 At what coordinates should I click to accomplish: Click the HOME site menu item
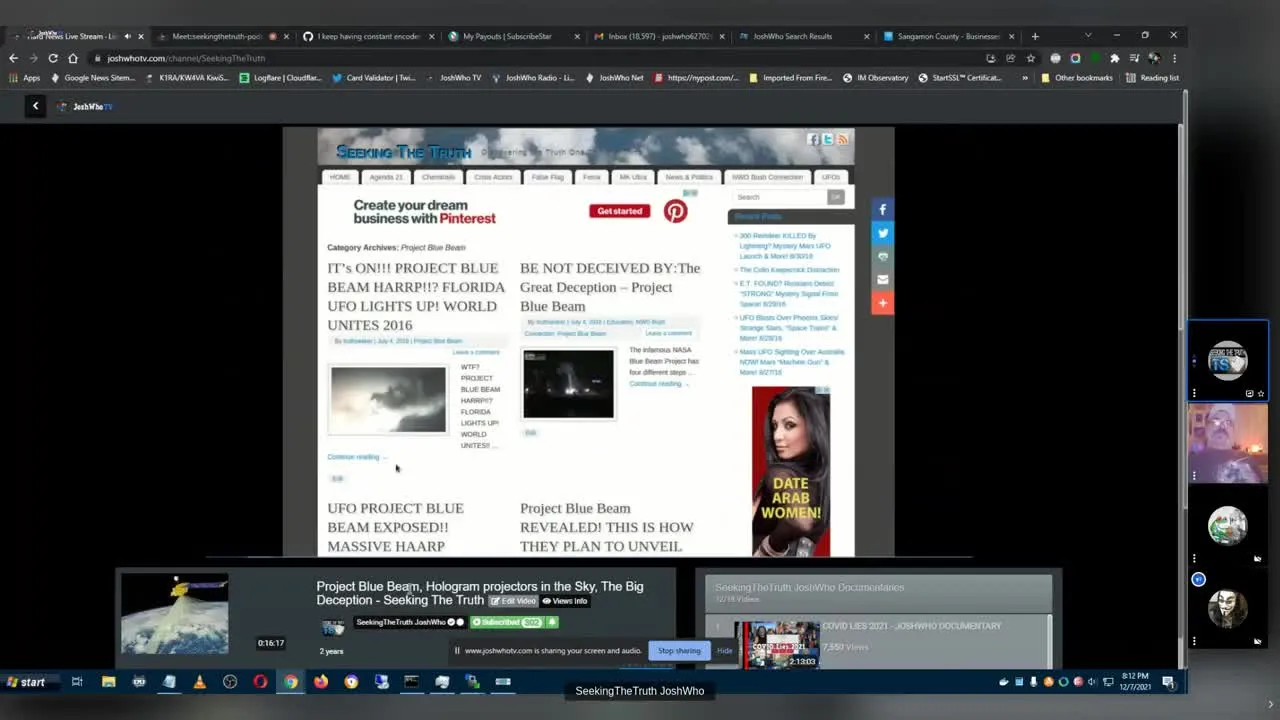click(340, 177)
